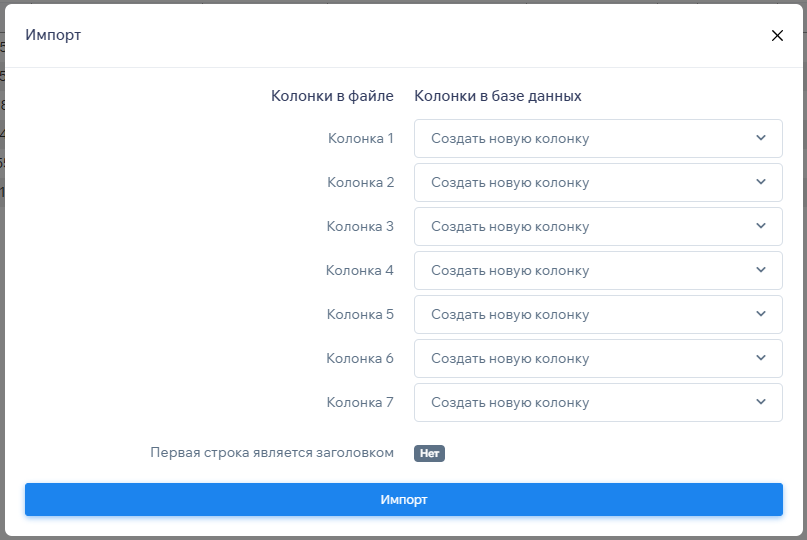Click the Колонка 2 label text
The image size is (807, 540).
360,182
